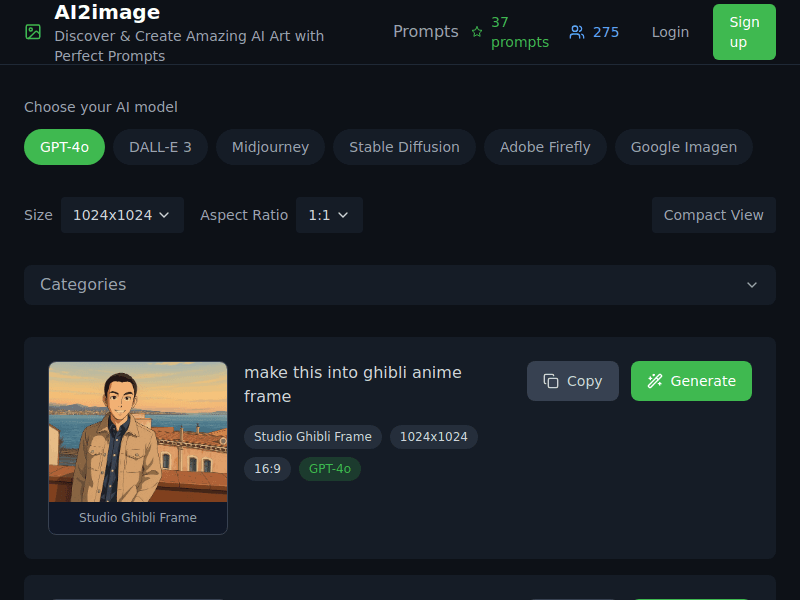Click the Studio Ghibli Frame tag chip

[313, 437]
